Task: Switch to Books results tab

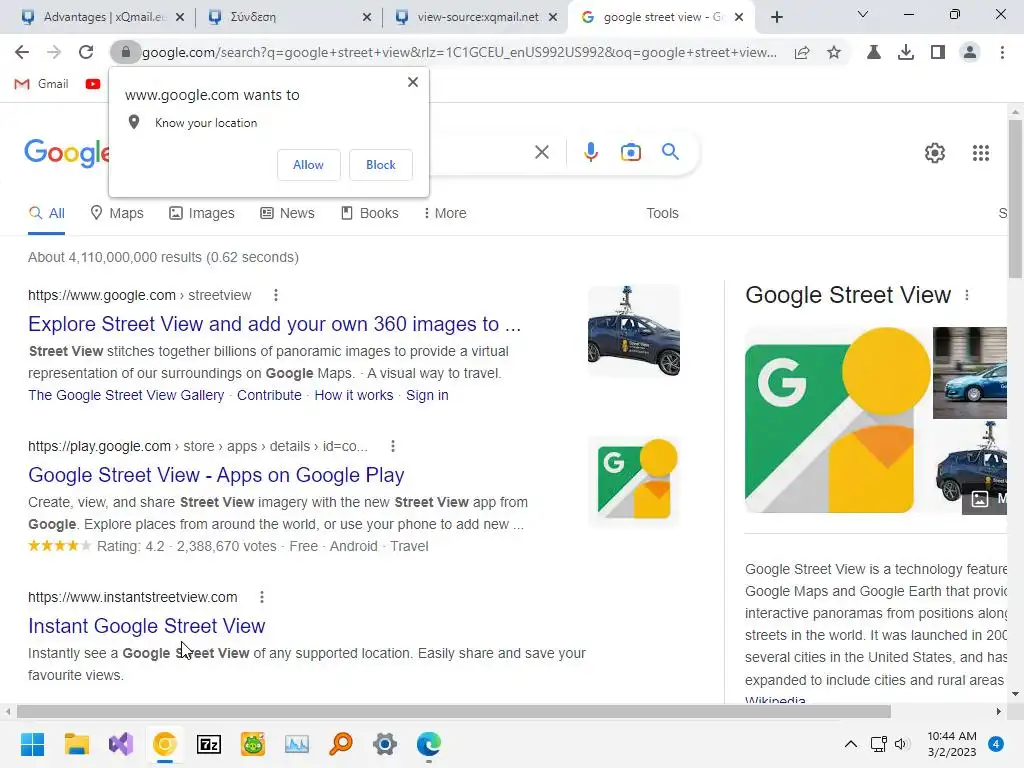Action: pyautogui.click(x=370, y=214)
